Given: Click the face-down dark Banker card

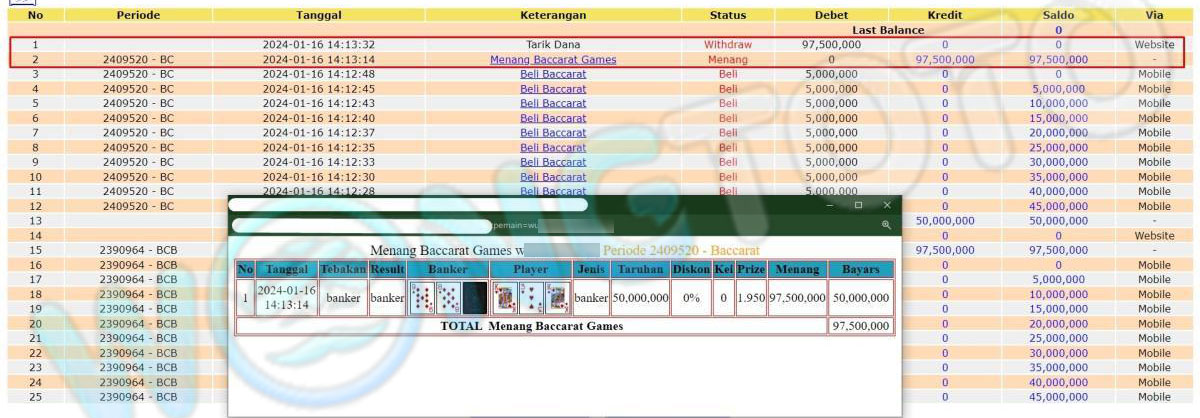Looking at the screenshot, I should click(x=475, y=297).
